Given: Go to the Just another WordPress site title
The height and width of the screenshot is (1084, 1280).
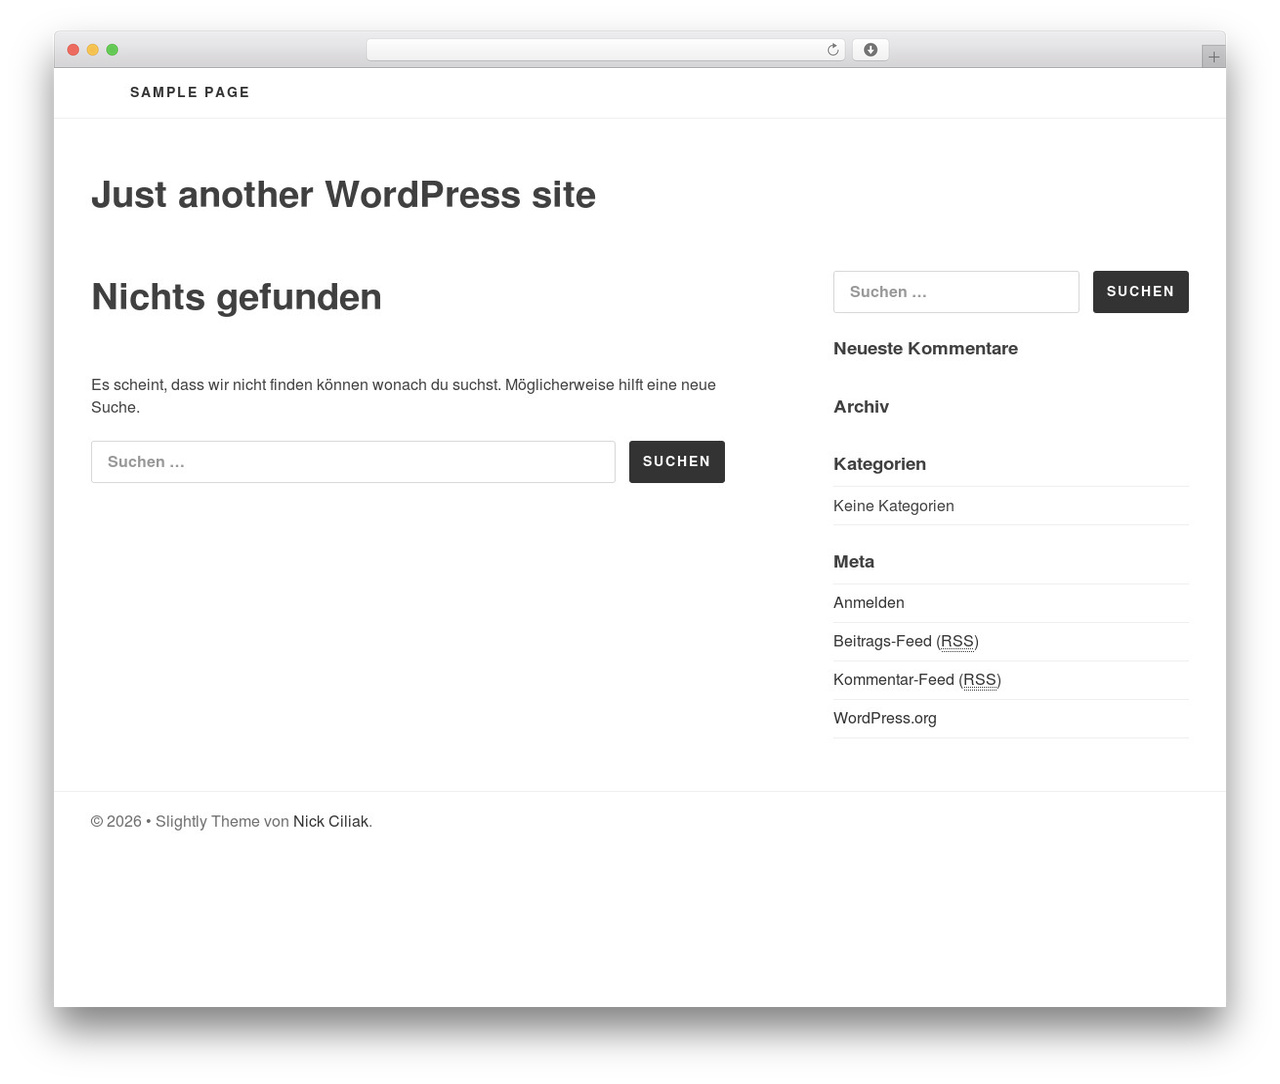Looking at the screenshot, I should [343, 194].
